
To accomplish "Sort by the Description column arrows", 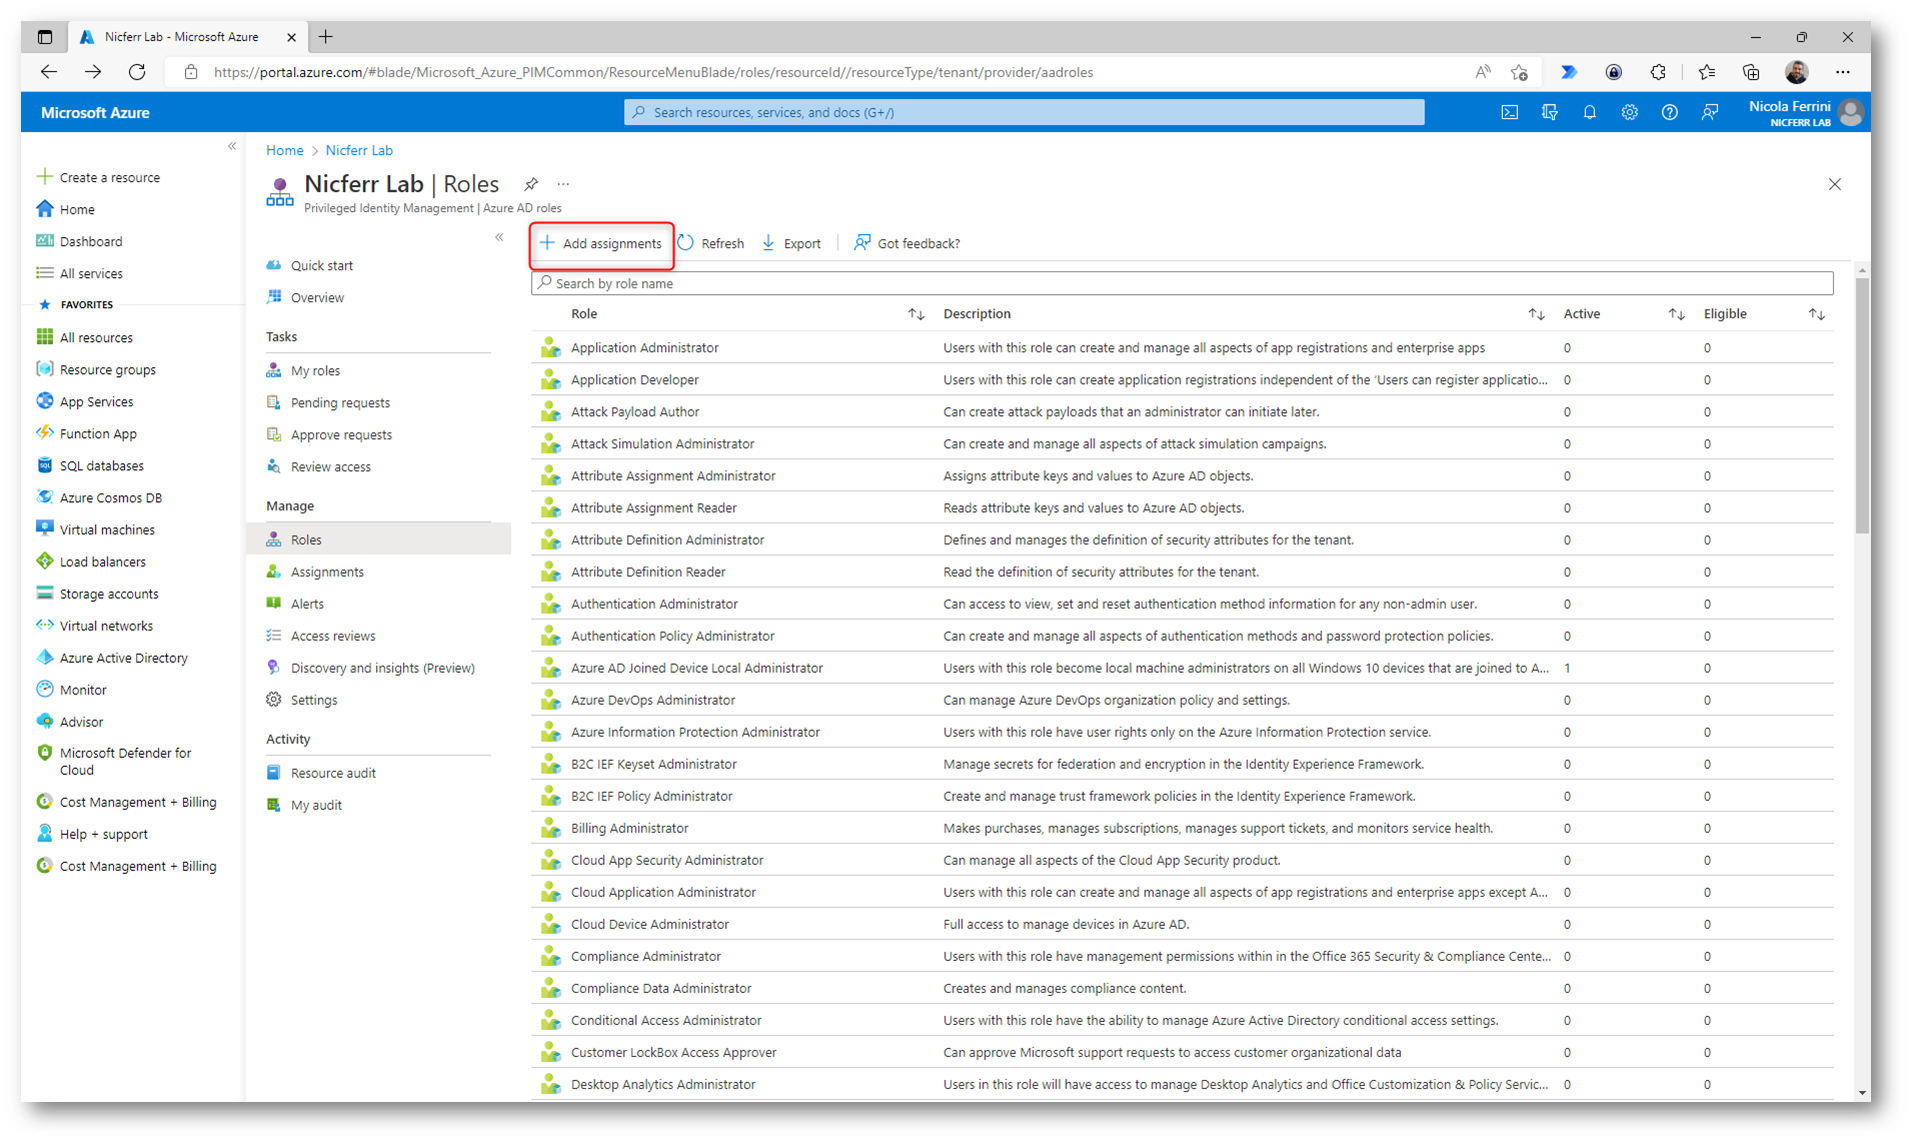I will coord(1536,314).
